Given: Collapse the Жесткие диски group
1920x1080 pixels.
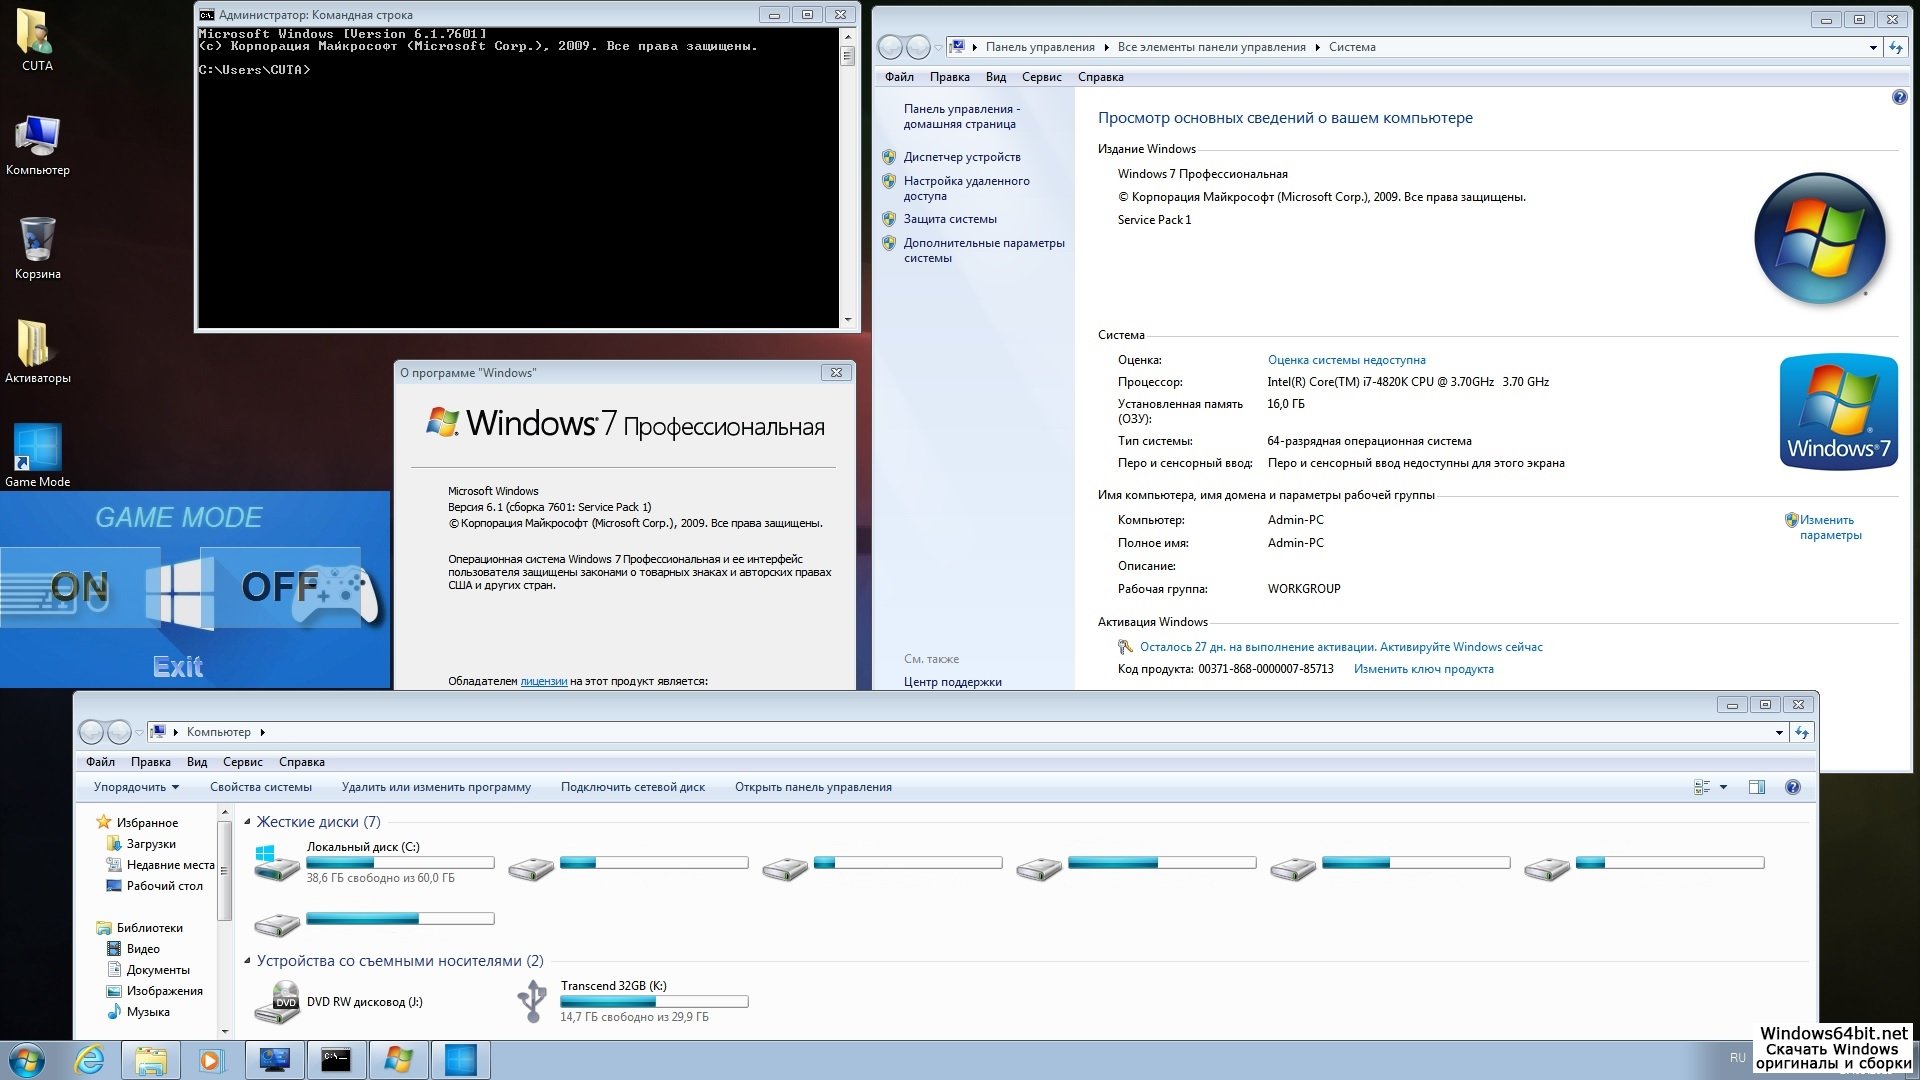Looking at the screenshot, I should pyautogui.click(x=248, y=822).
